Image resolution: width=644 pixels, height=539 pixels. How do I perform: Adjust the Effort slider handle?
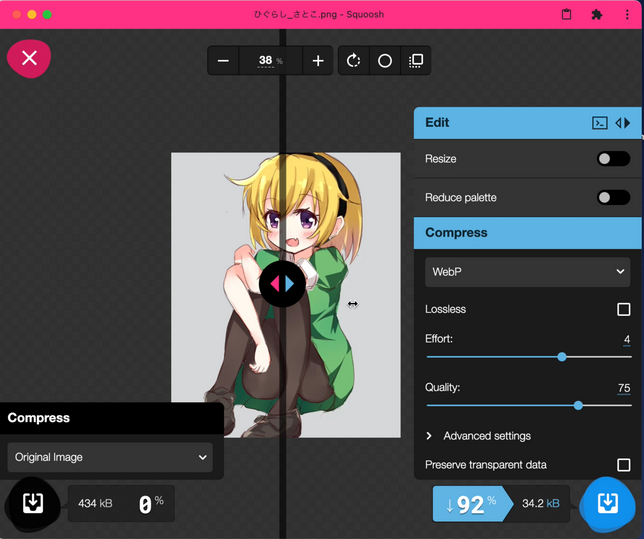[x=562, y=357]
